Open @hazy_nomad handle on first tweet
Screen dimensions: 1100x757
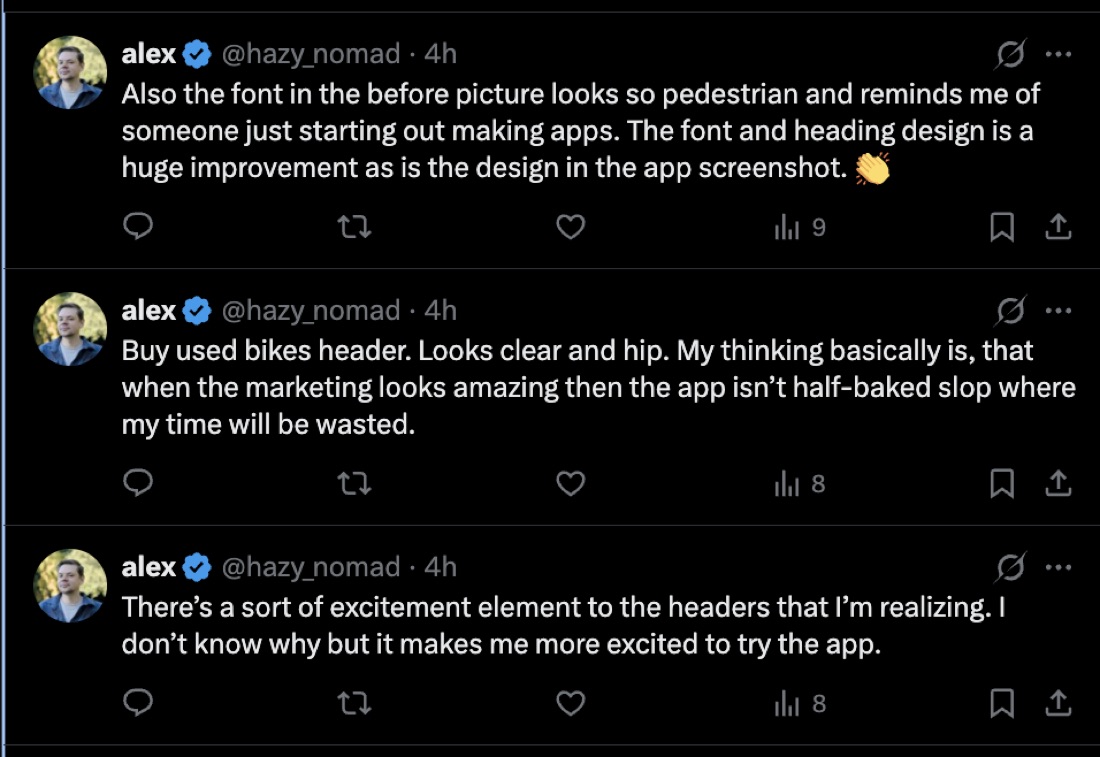pos(311,54)
